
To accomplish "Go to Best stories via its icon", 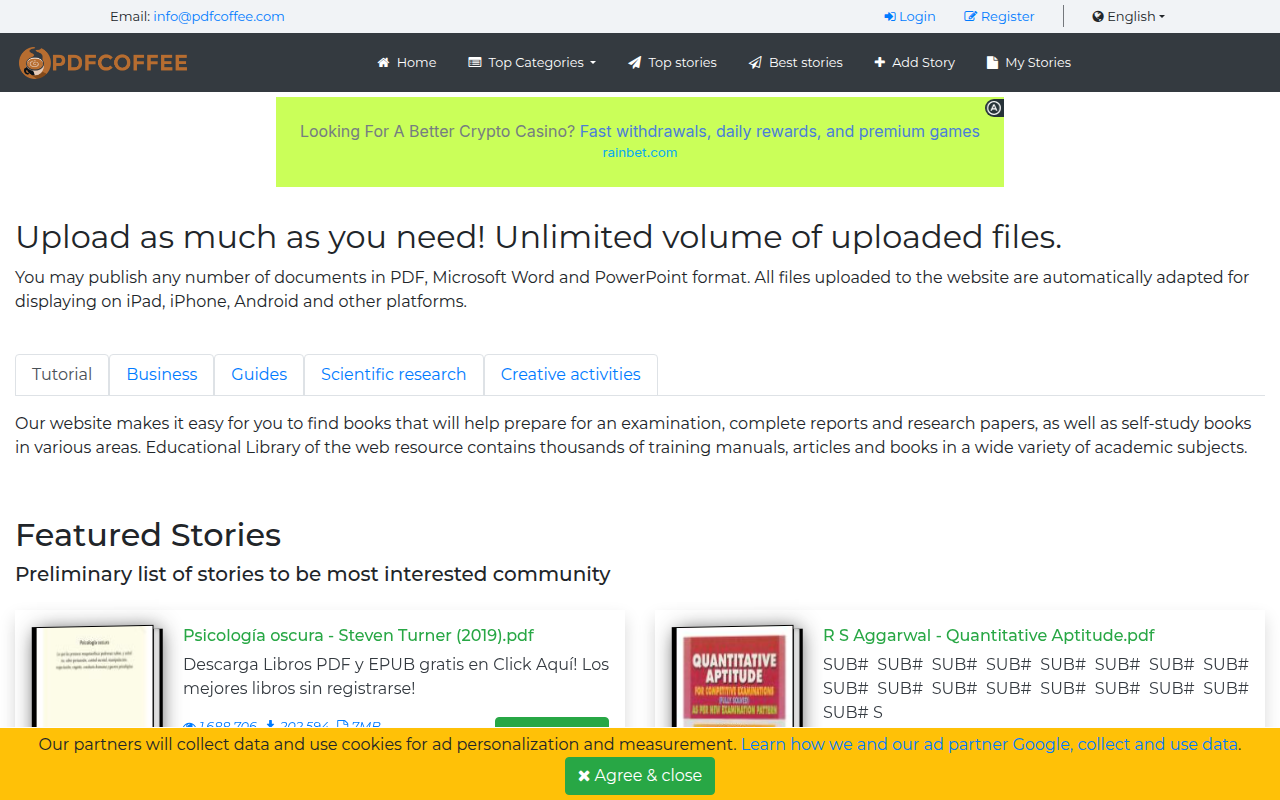I will tap(755, 62).
